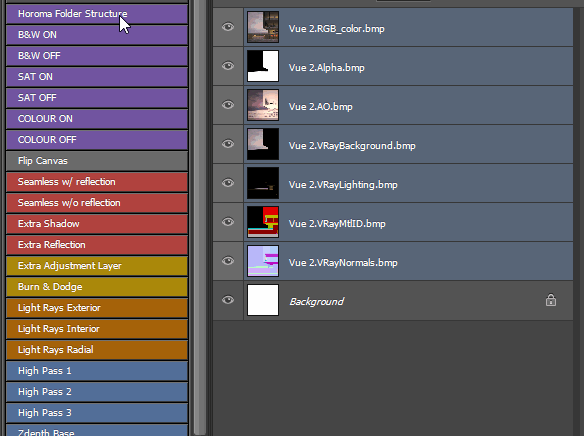
Task: Run the Flip Canvas action
Action: pyautogui.click(x=96, y=161)
